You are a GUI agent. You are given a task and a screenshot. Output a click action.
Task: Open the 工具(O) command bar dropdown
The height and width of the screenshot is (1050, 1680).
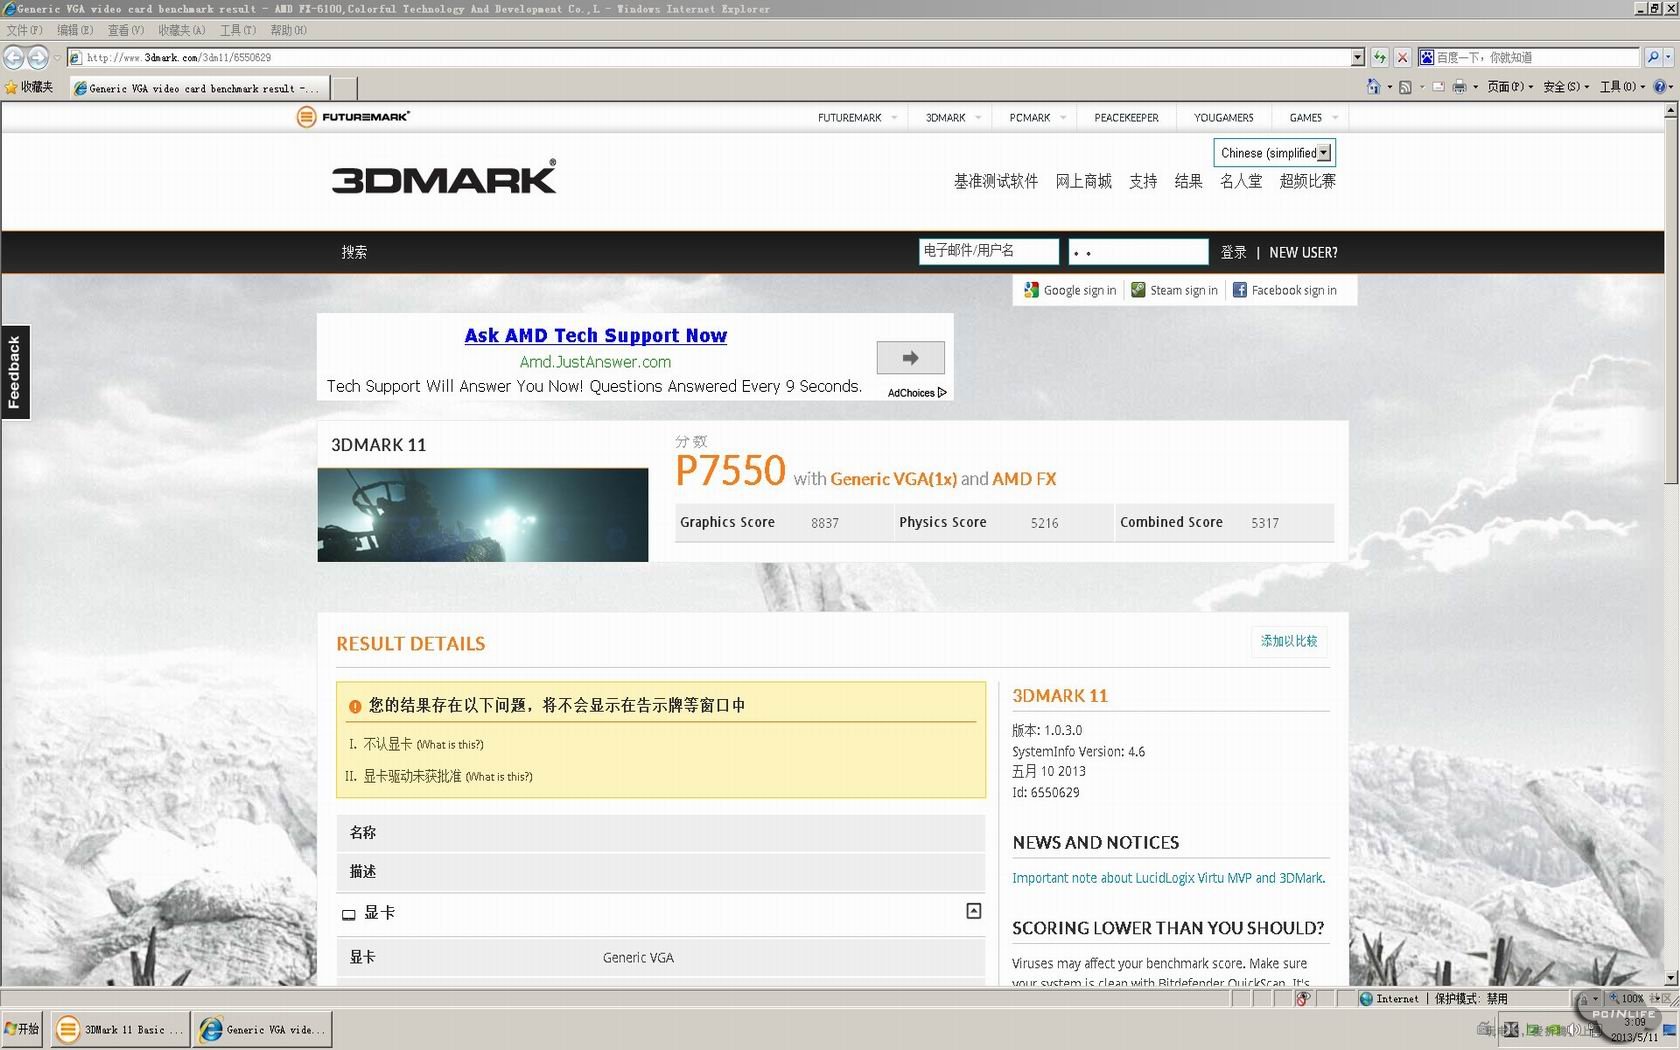coord(1622,87)
